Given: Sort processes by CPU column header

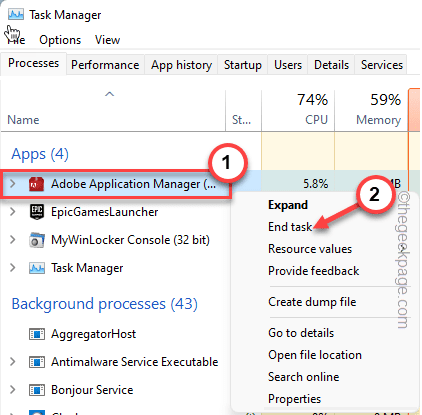Looking at the screenshot, I should [x=298, y=110].
